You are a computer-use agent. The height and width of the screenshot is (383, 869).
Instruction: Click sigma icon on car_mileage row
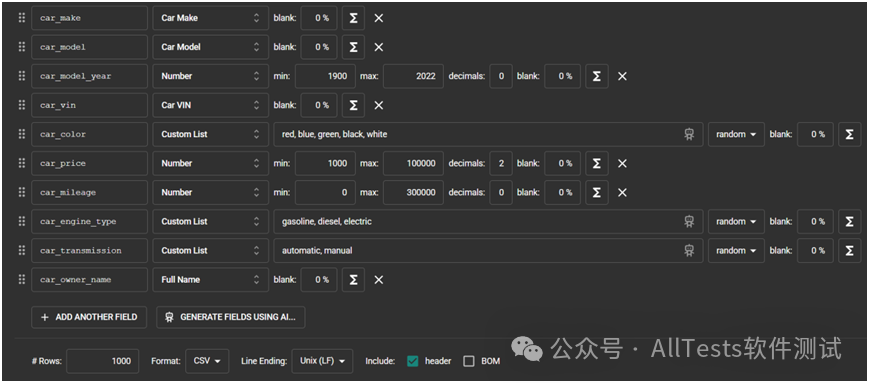(x=597, y=192)
